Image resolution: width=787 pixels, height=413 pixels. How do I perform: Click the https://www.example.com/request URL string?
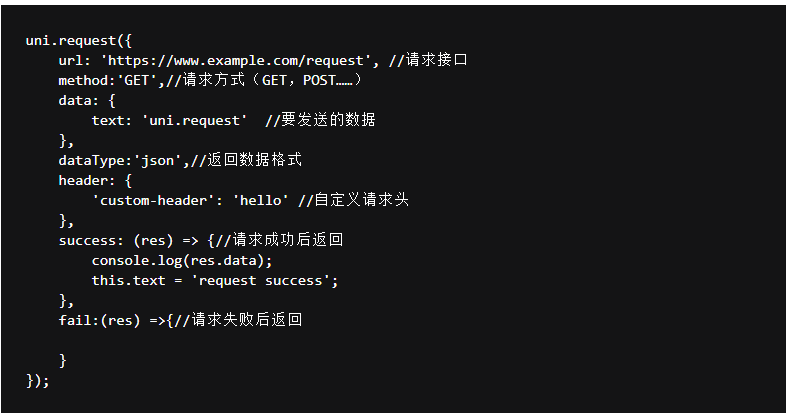pos(236,61)
